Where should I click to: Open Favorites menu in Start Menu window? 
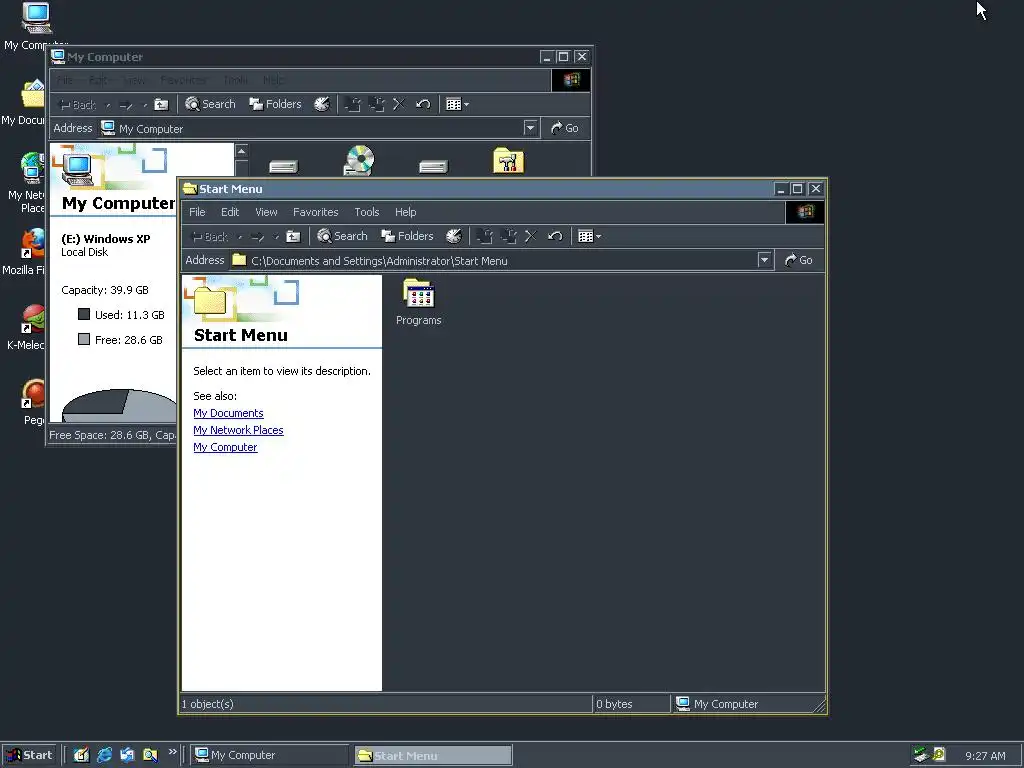click(x=315, y=212)
